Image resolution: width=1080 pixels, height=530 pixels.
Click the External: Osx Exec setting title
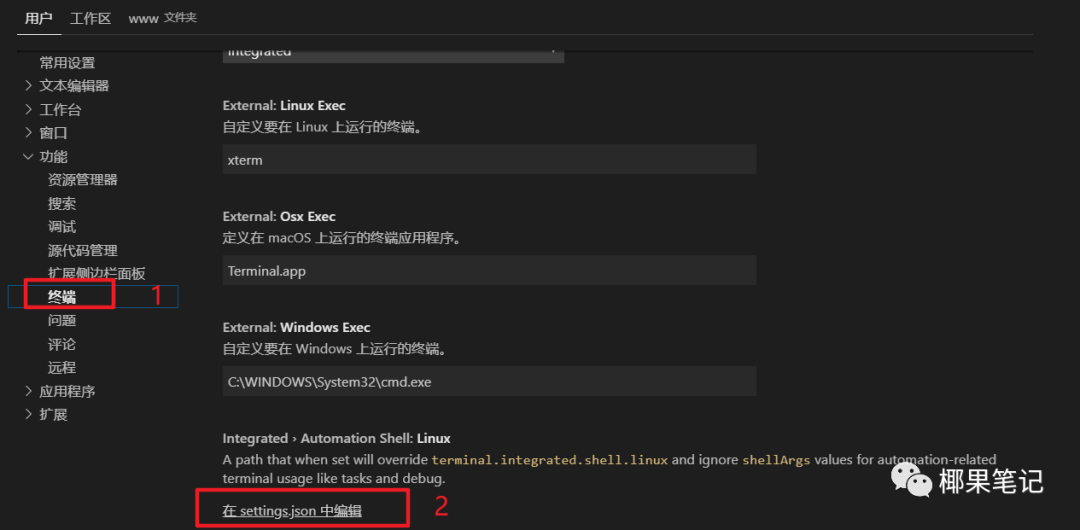click(279, 216)
